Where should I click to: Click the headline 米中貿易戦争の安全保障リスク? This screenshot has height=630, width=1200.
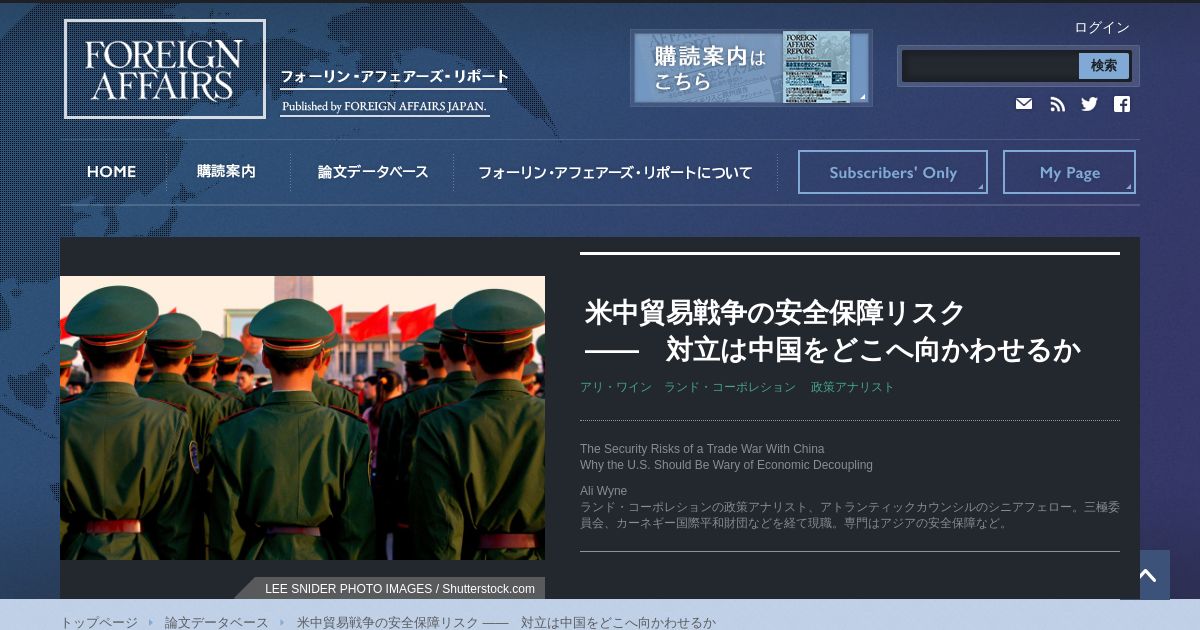click(775, 313)
